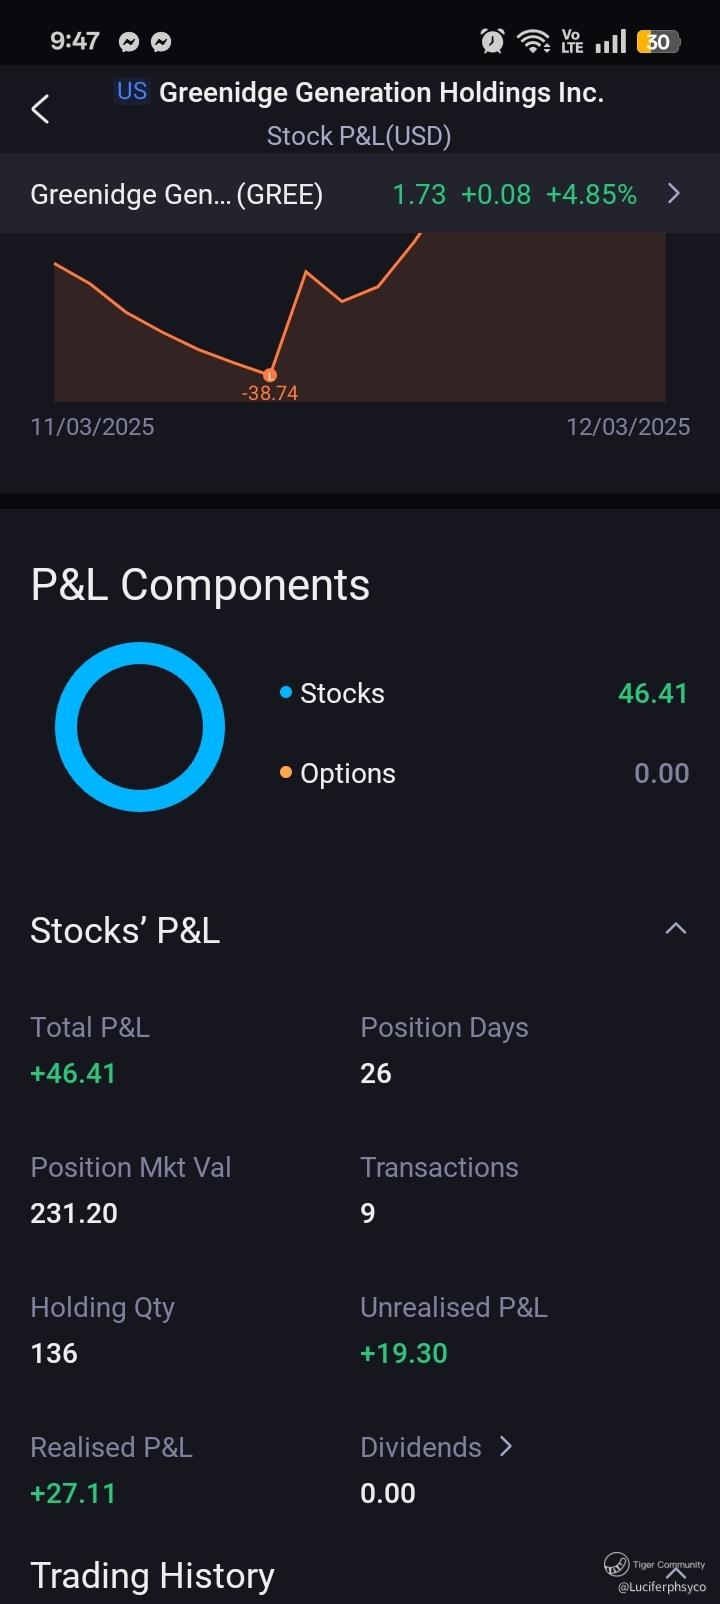The image size is (720, 1604).
Task: Tap the Stock P&L(USD) subtitle
Action: 359,136
